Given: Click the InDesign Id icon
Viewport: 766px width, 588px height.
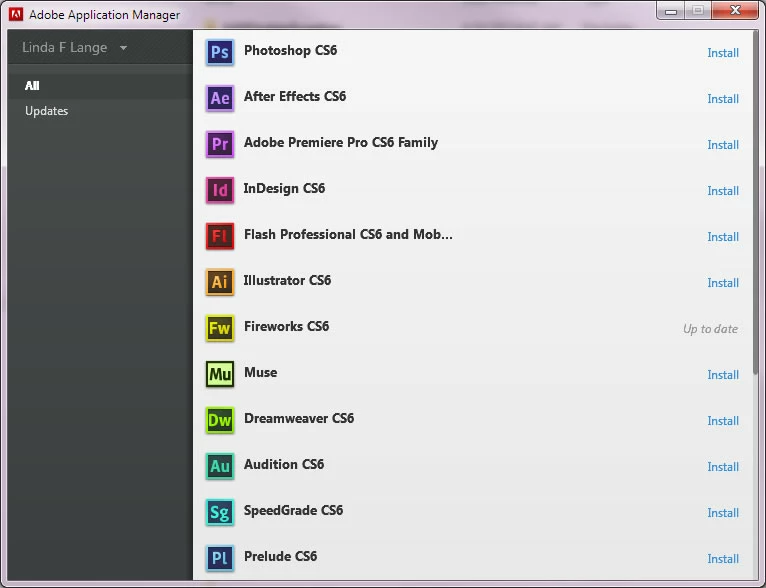Looking at the screenshot, I should pos(220,190).
